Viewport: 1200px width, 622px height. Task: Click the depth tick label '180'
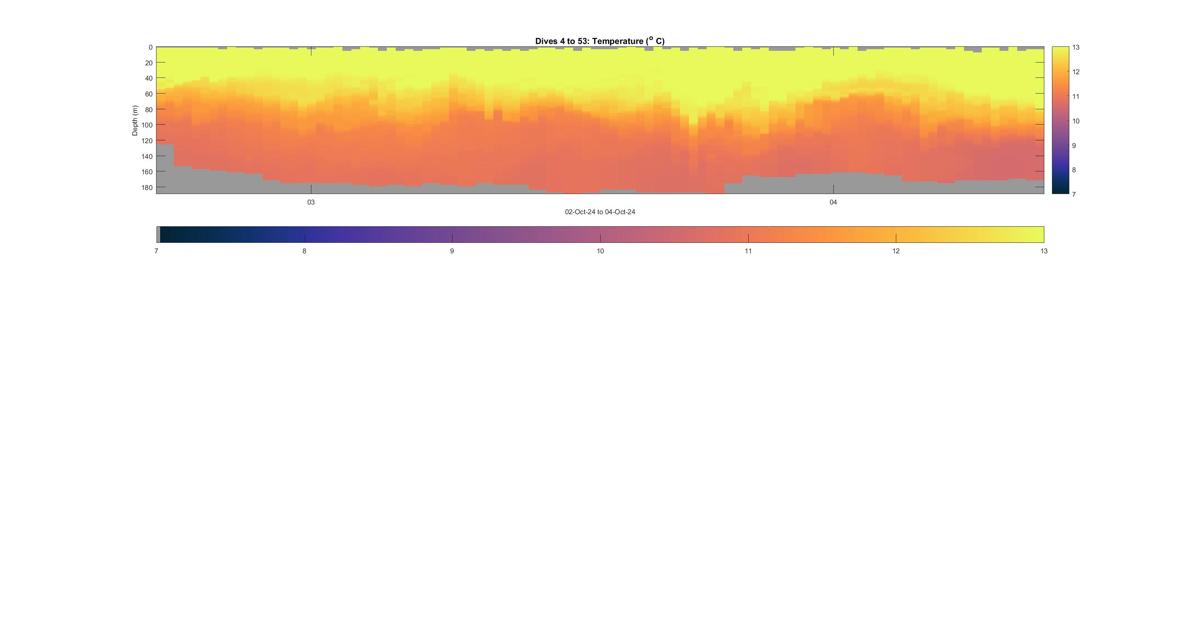click(146, 187)
